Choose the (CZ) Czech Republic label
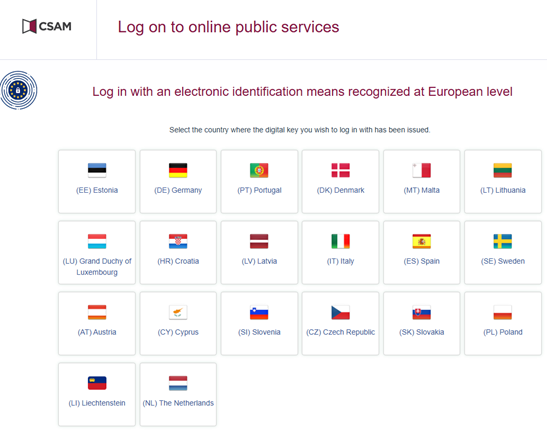Screen dimensions: 547x431 pos(340,332)
